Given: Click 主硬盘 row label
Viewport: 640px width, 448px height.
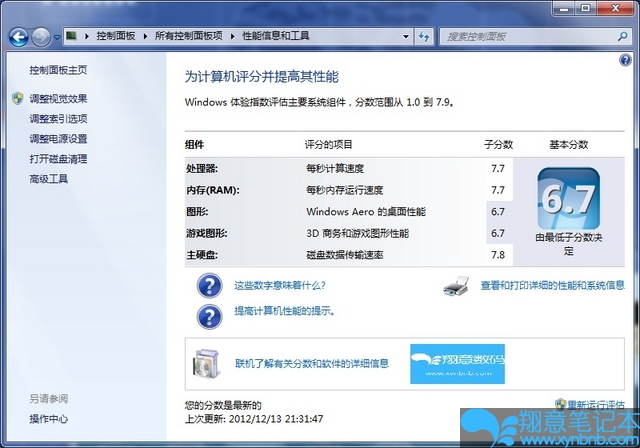Looking at the screenshot, I should click(202, 255).
